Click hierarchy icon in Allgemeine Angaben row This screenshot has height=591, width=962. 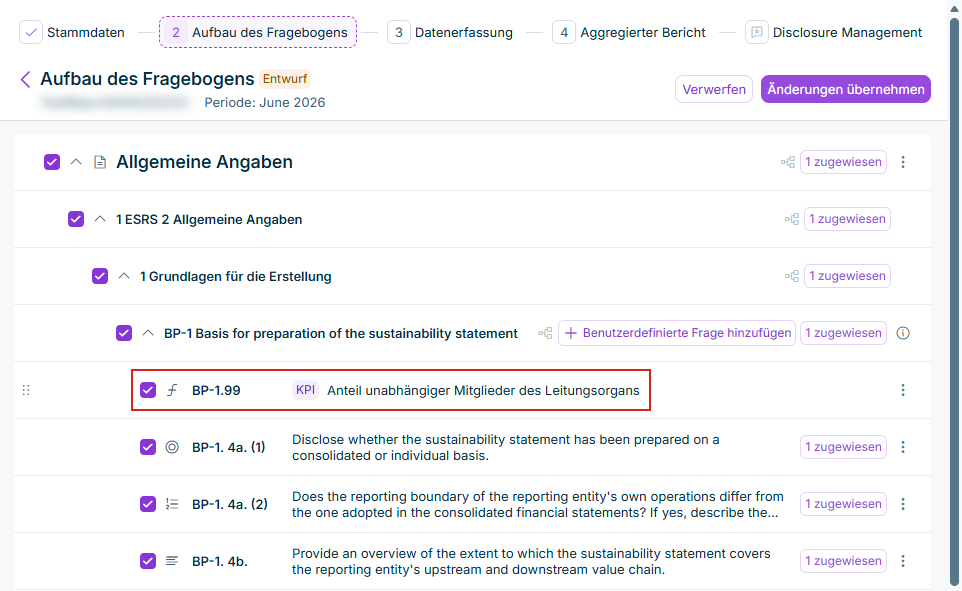(x=788, y=162)
